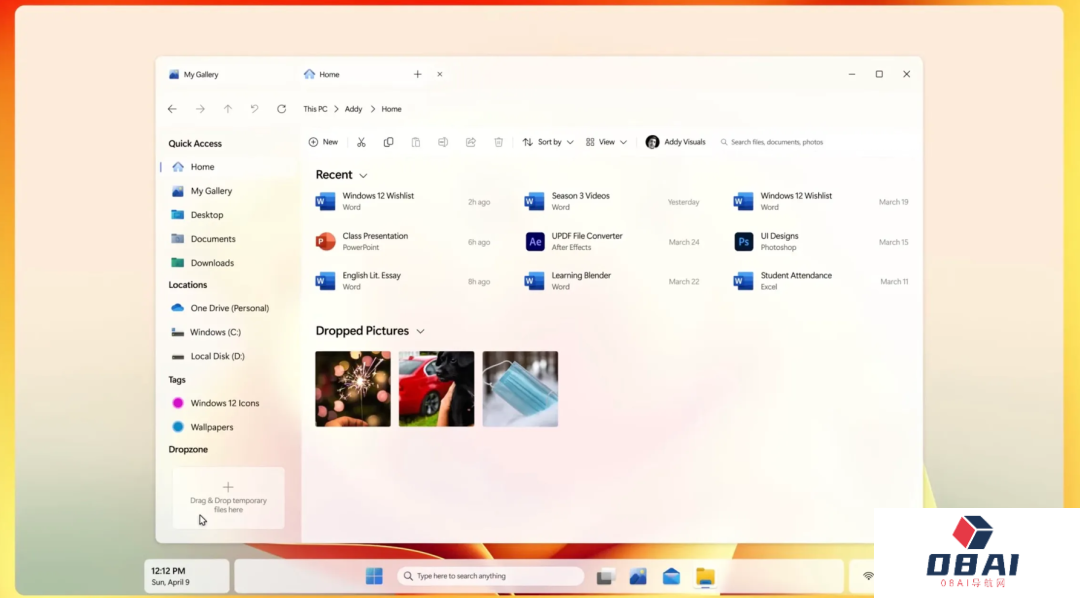Open One Drive (Personal) location
1080x598 pixels.
[229, 308]
